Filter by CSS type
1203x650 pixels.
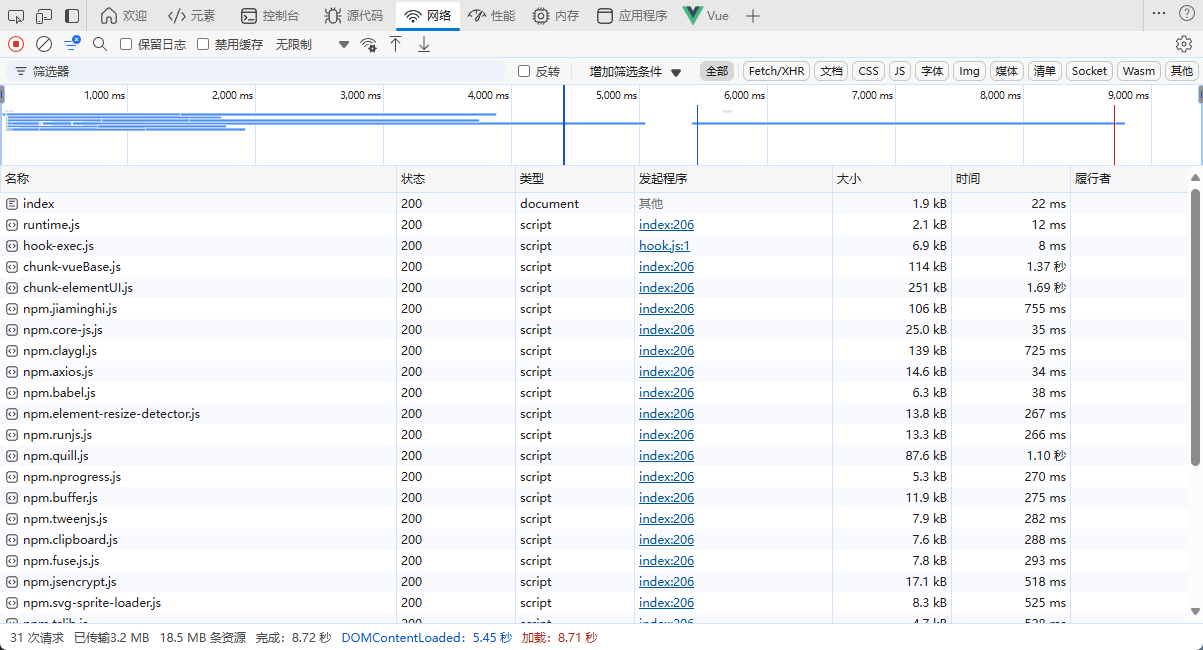(x=868, y=71)
